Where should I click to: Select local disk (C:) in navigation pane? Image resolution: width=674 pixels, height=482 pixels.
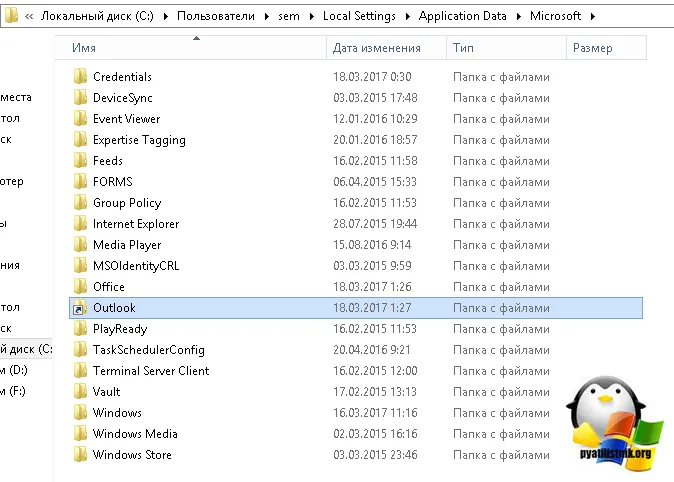click(26, 349)
